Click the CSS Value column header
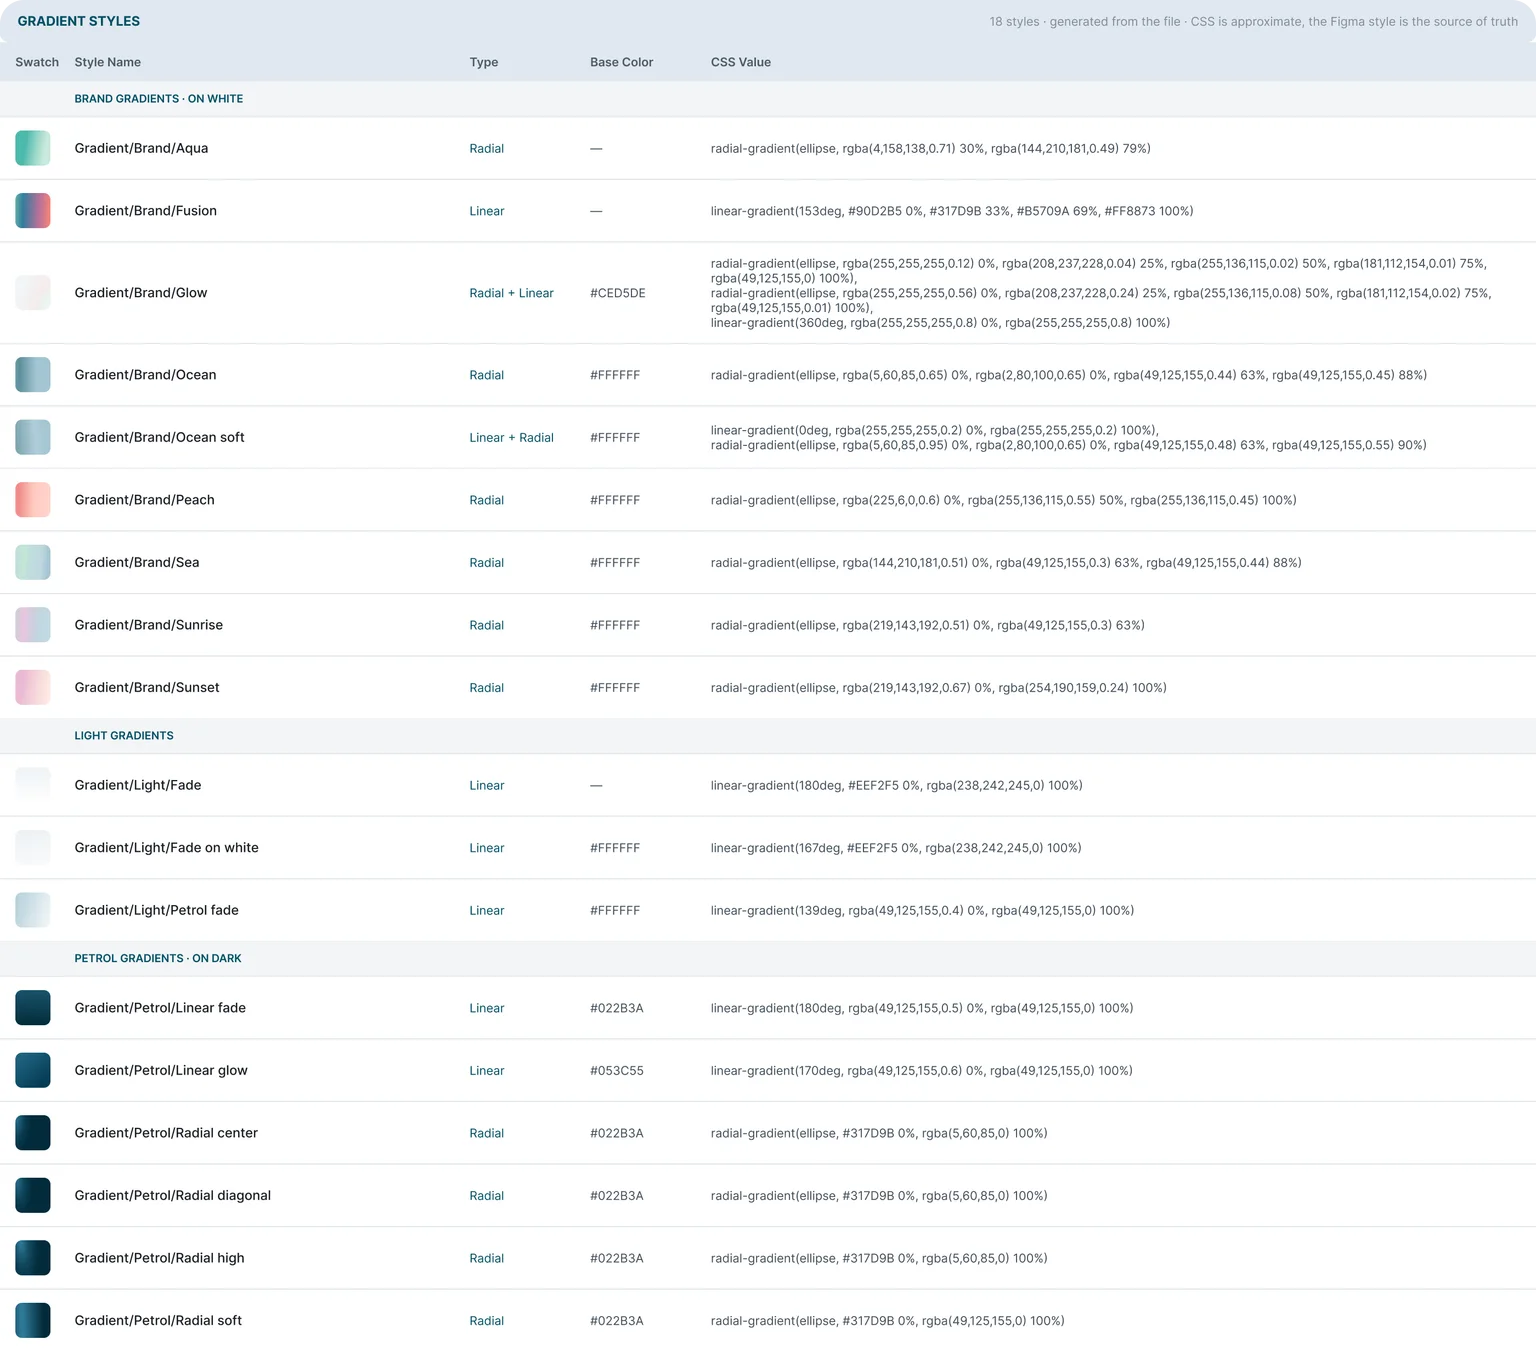The height and width of the screenshot is (1351, 1536). [741, 62]
